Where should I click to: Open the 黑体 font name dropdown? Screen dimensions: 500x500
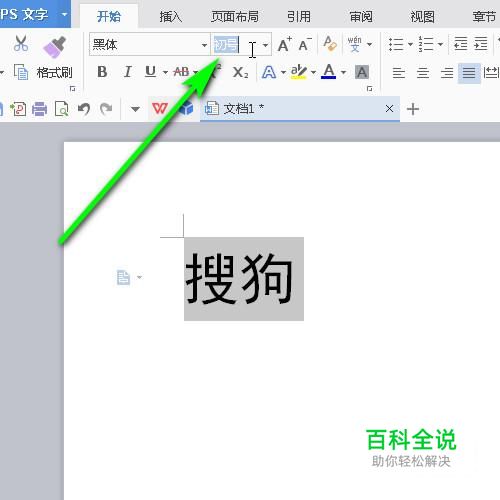[204, 45]
